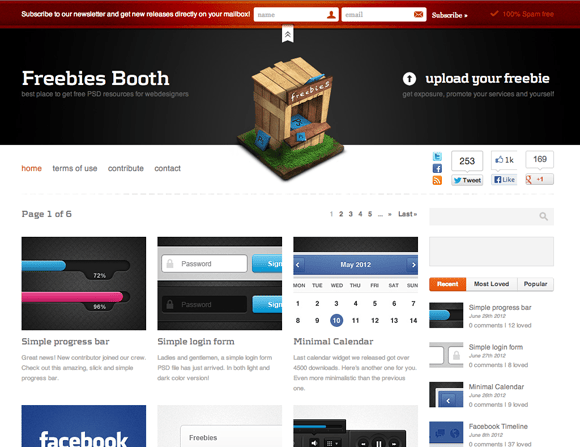Click the person icon in name field
Image resolution: width=580 pixels, height=447 pixels.
point(331,14)
